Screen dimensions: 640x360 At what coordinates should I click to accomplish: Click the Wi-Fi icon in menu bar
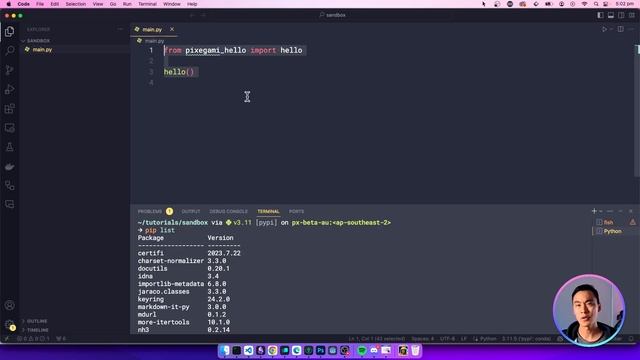(584, 4)
